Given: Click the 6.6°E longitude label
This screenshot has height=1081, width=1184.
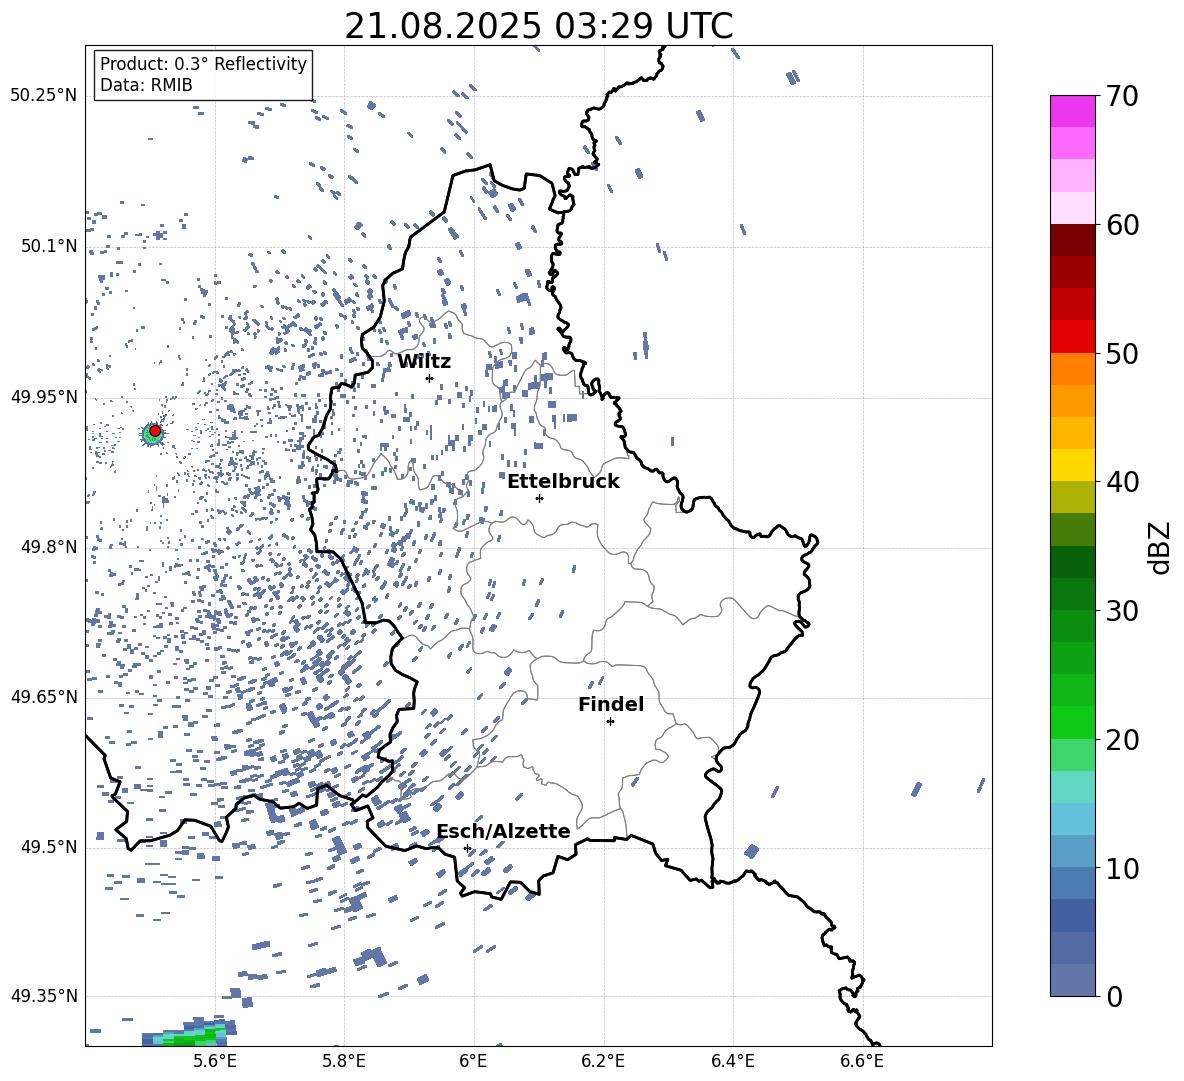Looking at the screenshot, I should [862, 1061].
